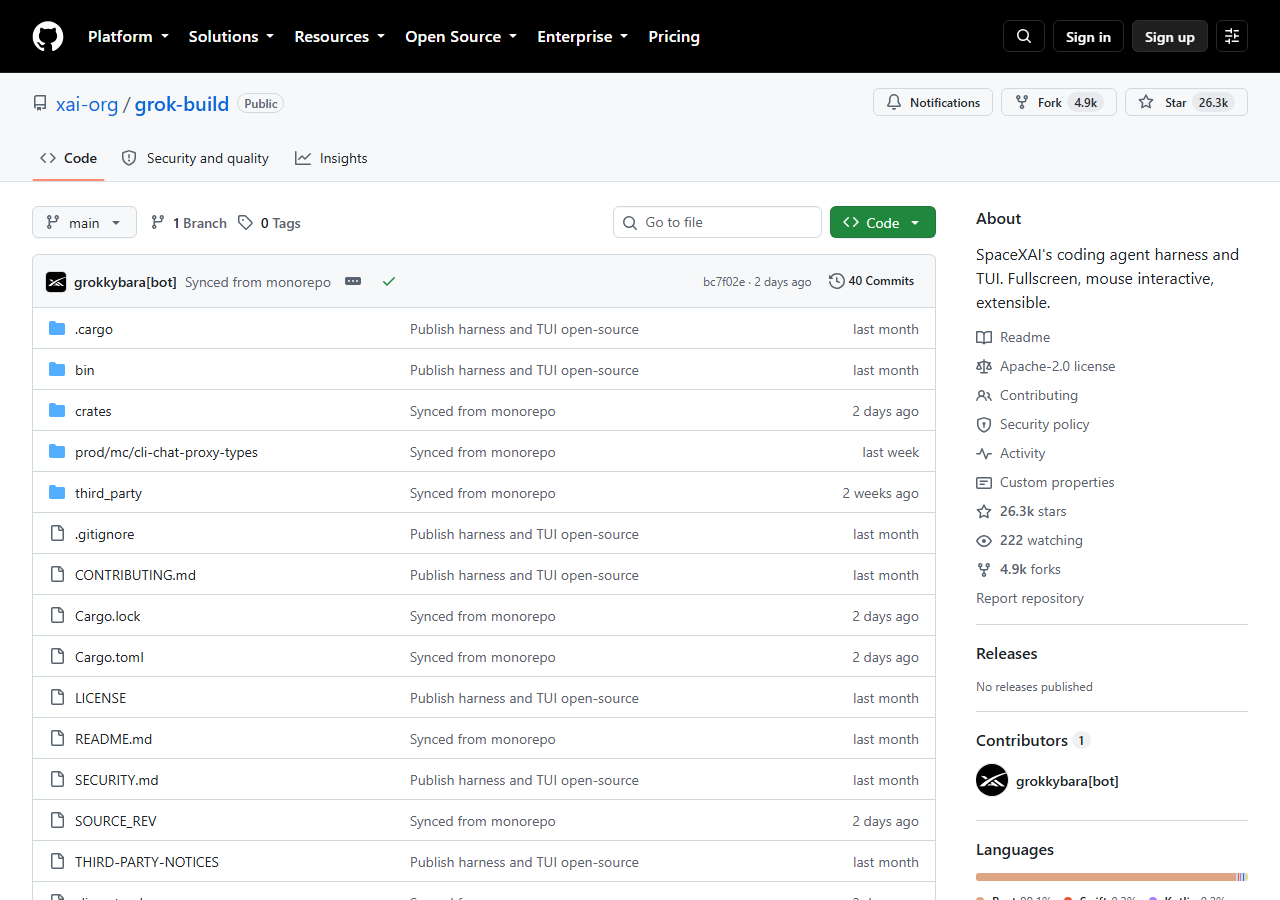Click the repository icon before xai-org
Image resolution: width=1280 pixels, height=900 pixels.
[x=40, y=103]
